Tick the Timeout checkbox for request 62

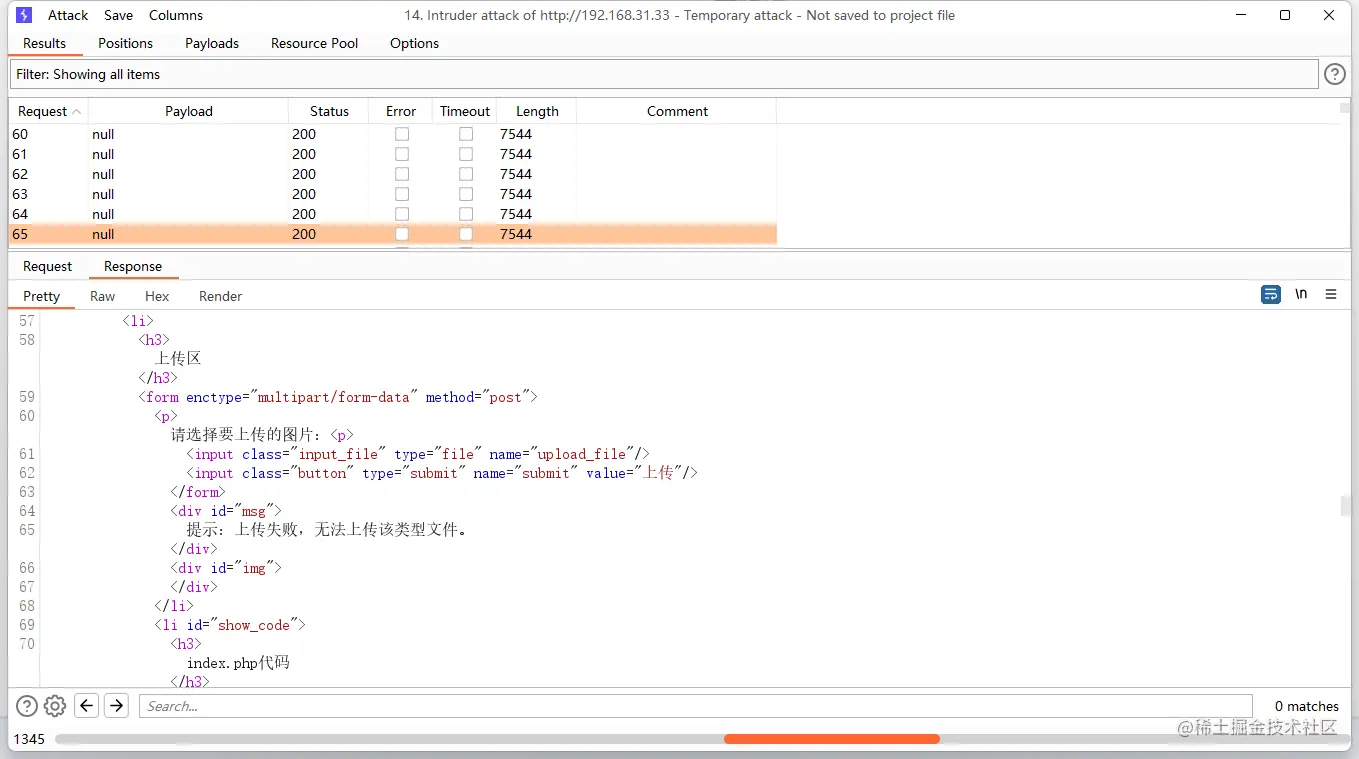click(x=466, y=174)
